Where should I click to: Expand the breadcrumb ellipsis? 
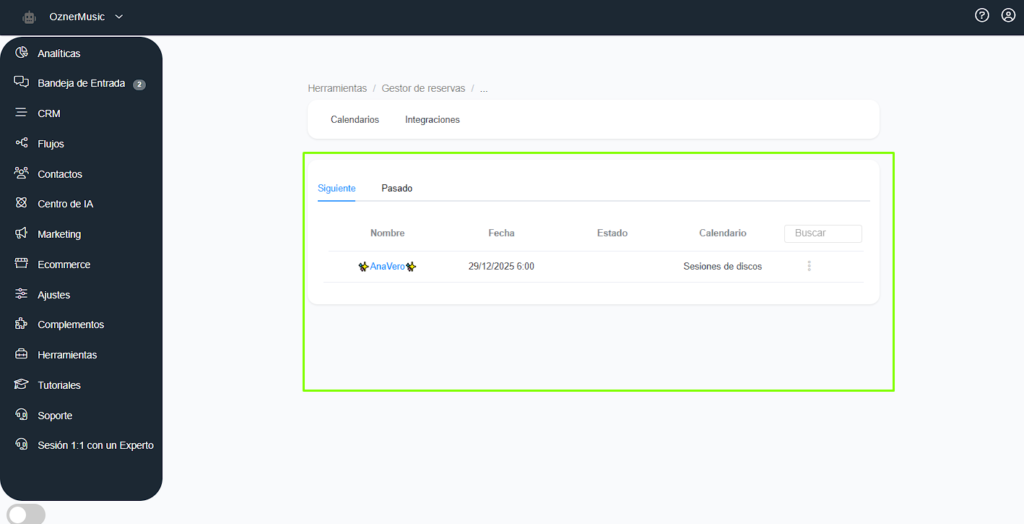coord(484,88)
